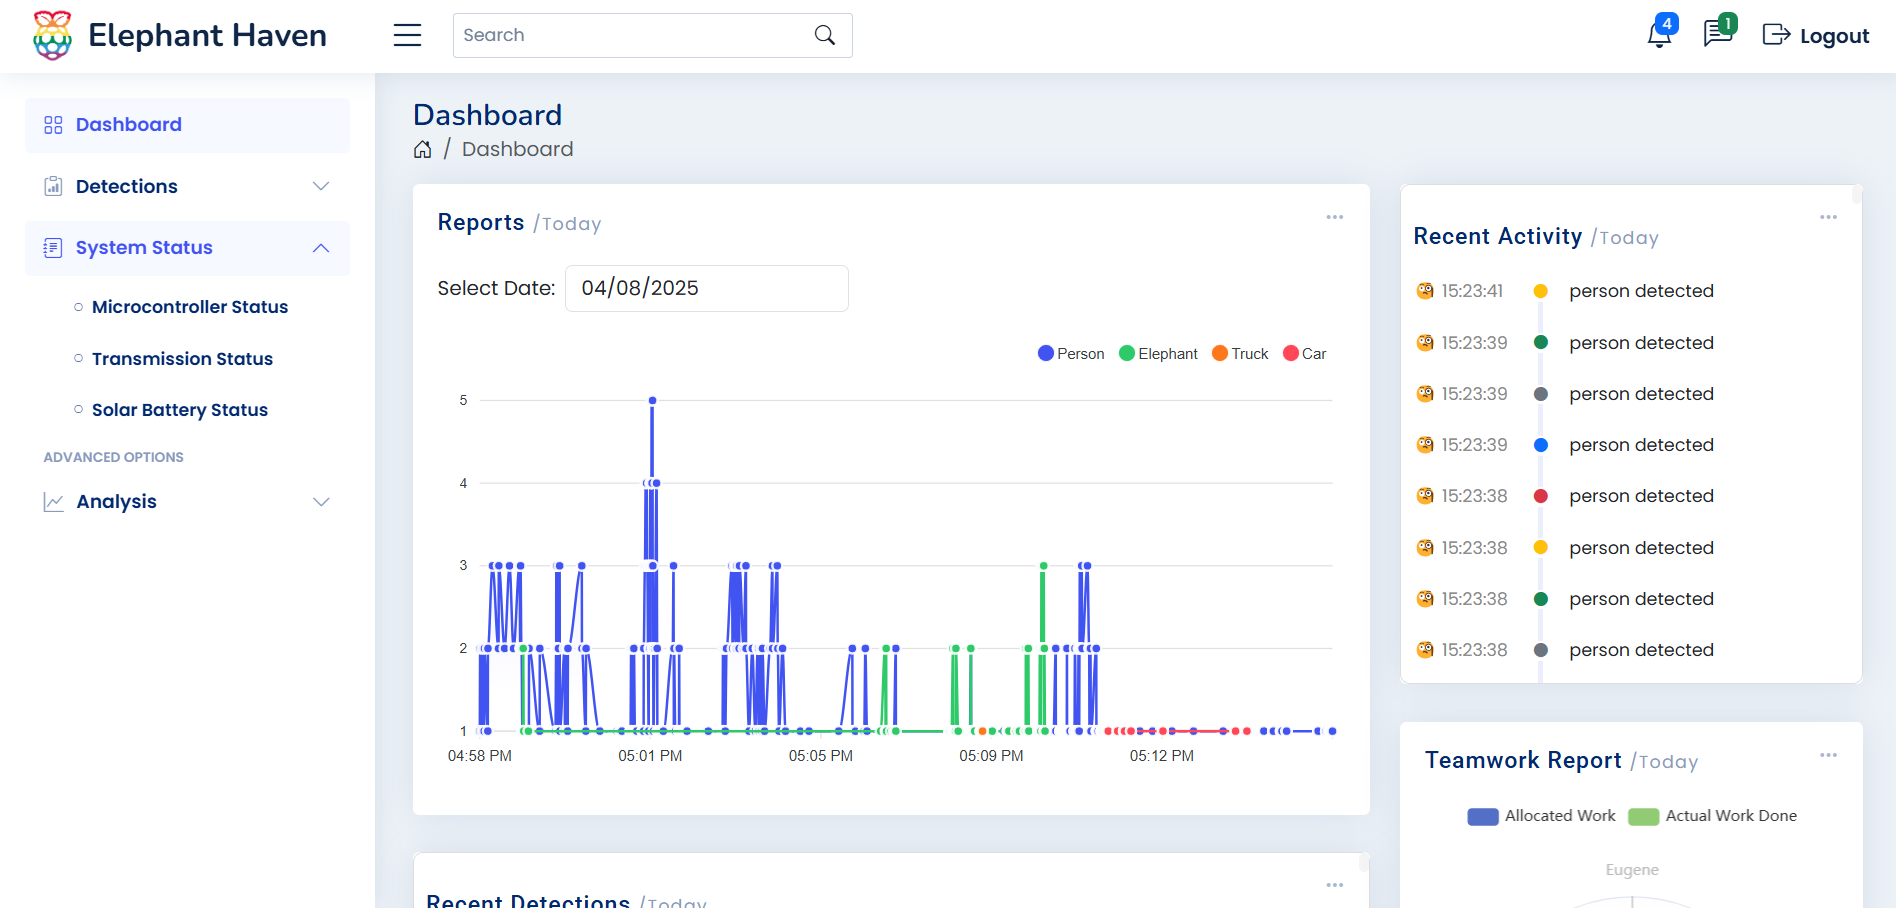The image size is (1896, 908).
Task: Expand the Analysis menu
Action: (187, 502)
